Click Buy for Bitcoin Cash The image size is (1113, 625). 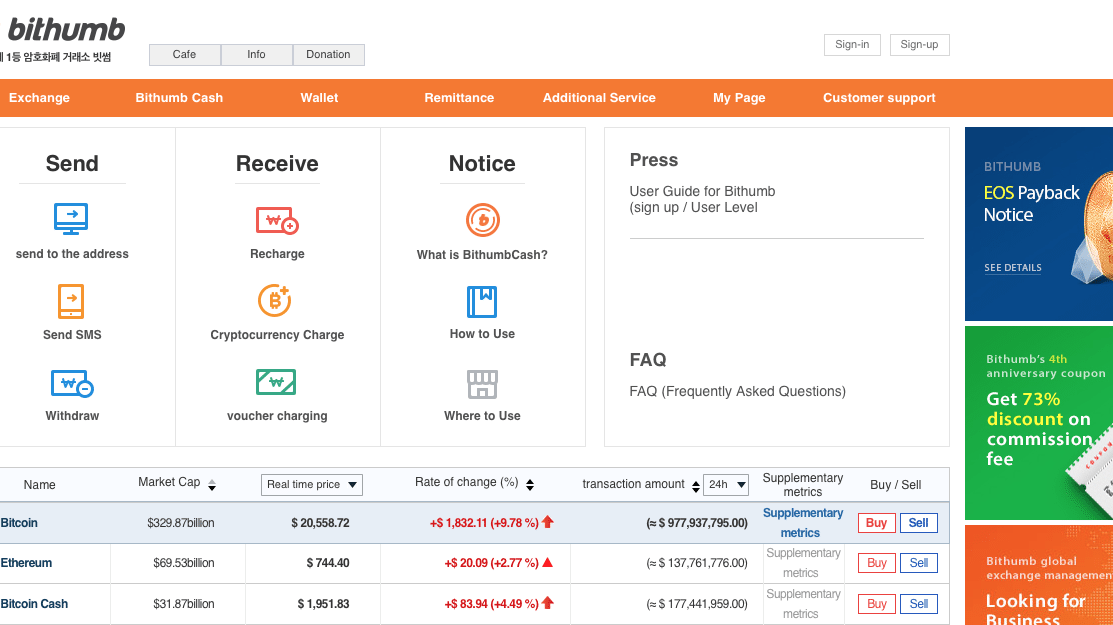(x=877, y=604)
